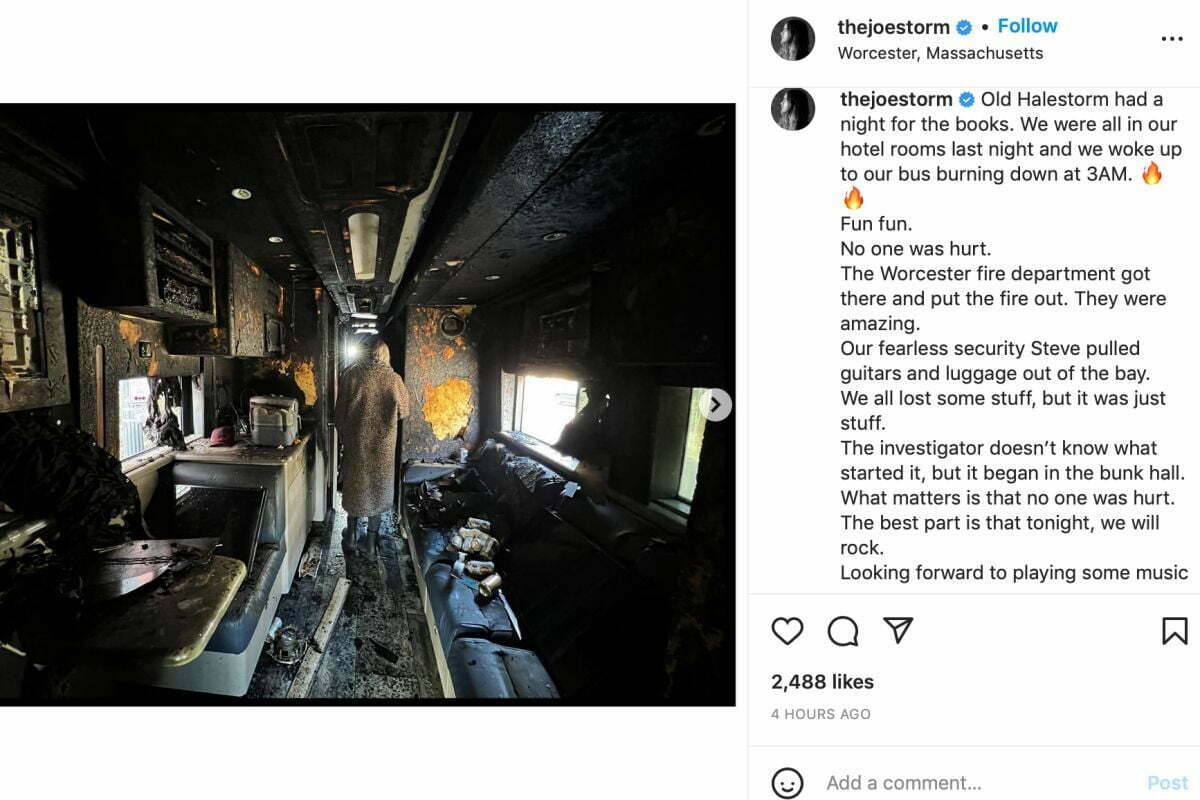This screenshot has height=800, width=1200.
Task: Open the 4 HOURS AGO timestamp
Action: click(x=821, y=714)
